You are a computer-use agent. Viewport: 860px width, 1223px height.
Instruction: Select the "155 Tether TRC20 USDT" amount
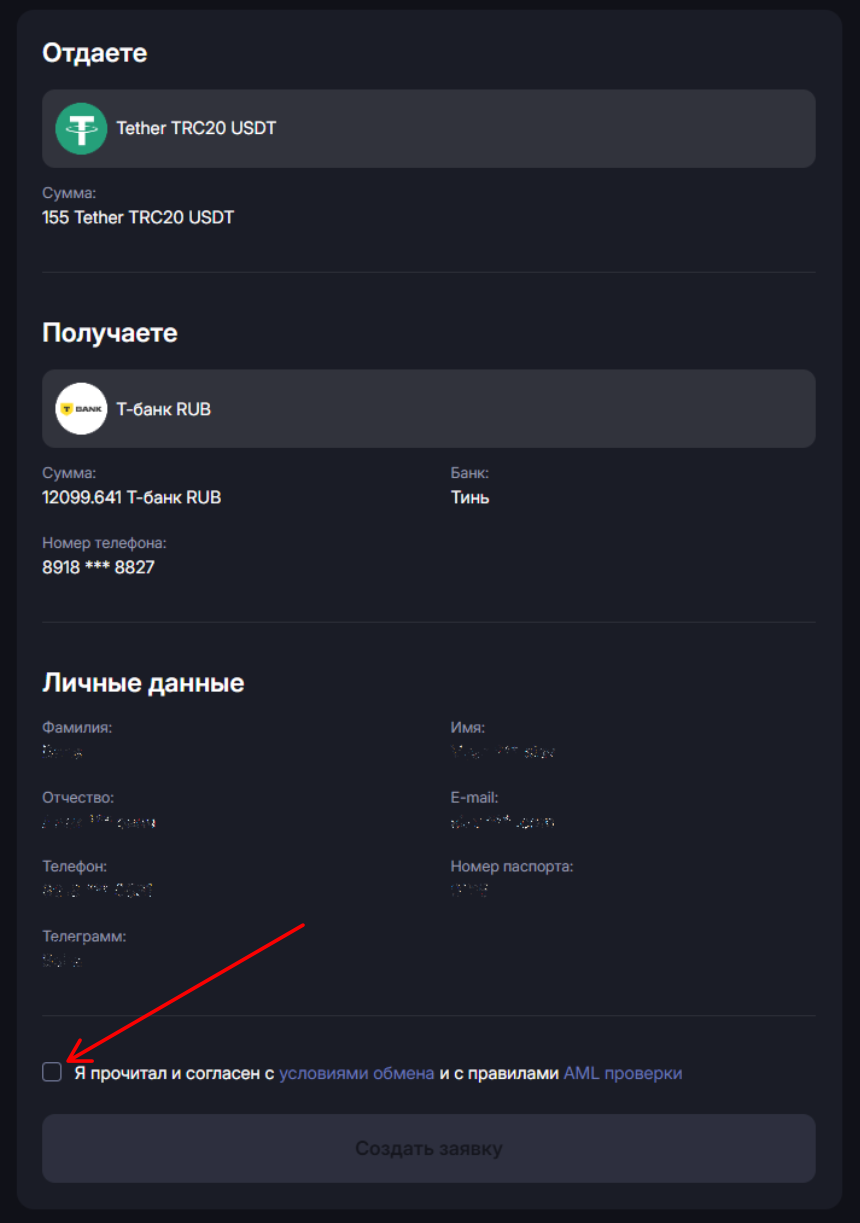138,217
